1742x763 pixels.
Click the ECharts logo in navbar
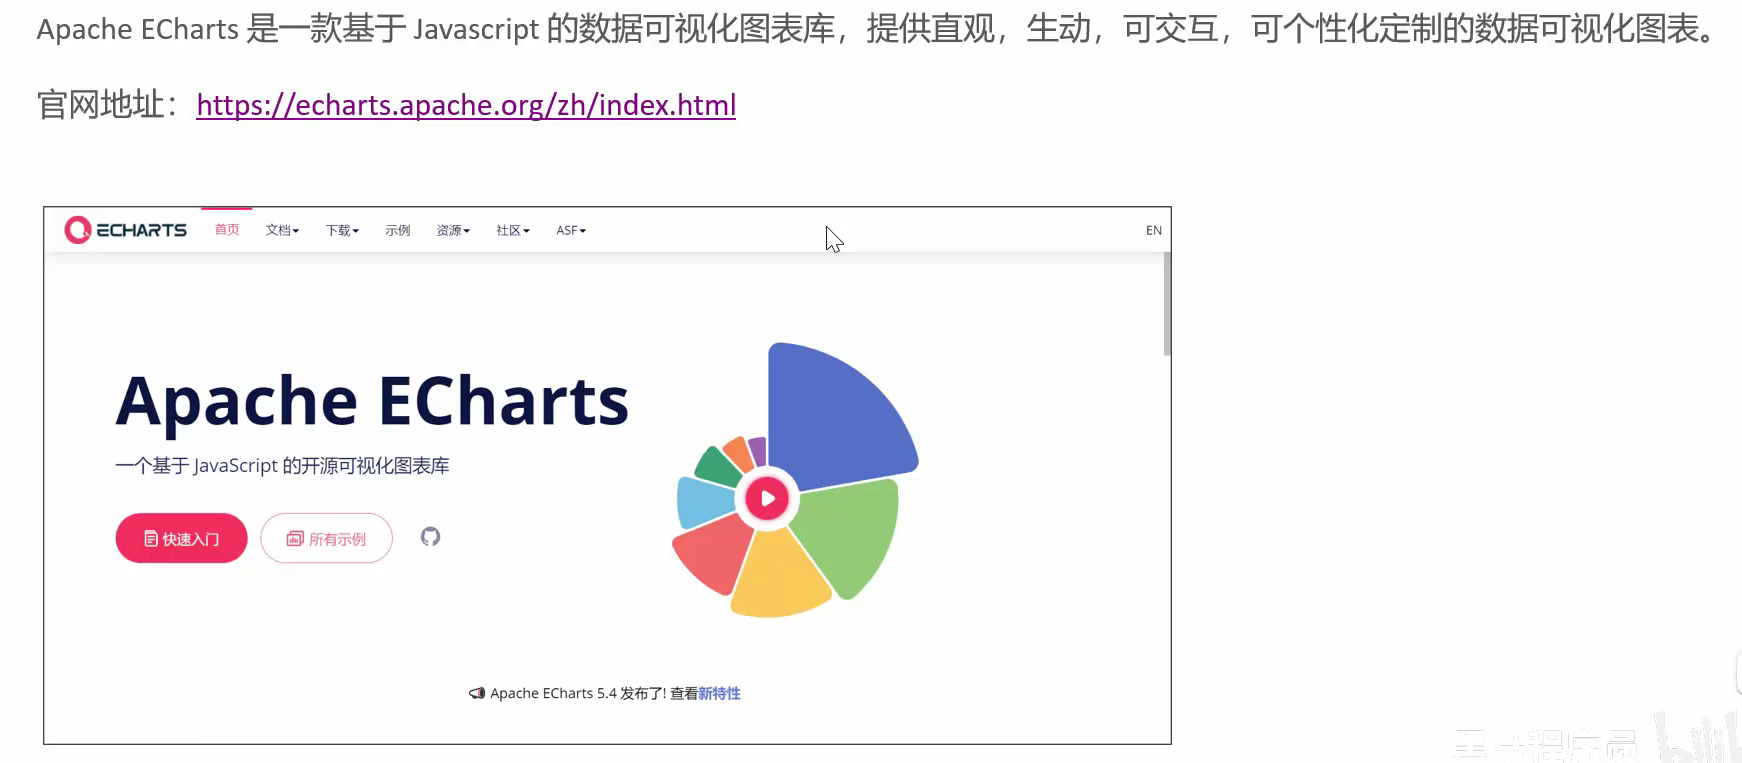pyautogui.click(x=126, y=230)
